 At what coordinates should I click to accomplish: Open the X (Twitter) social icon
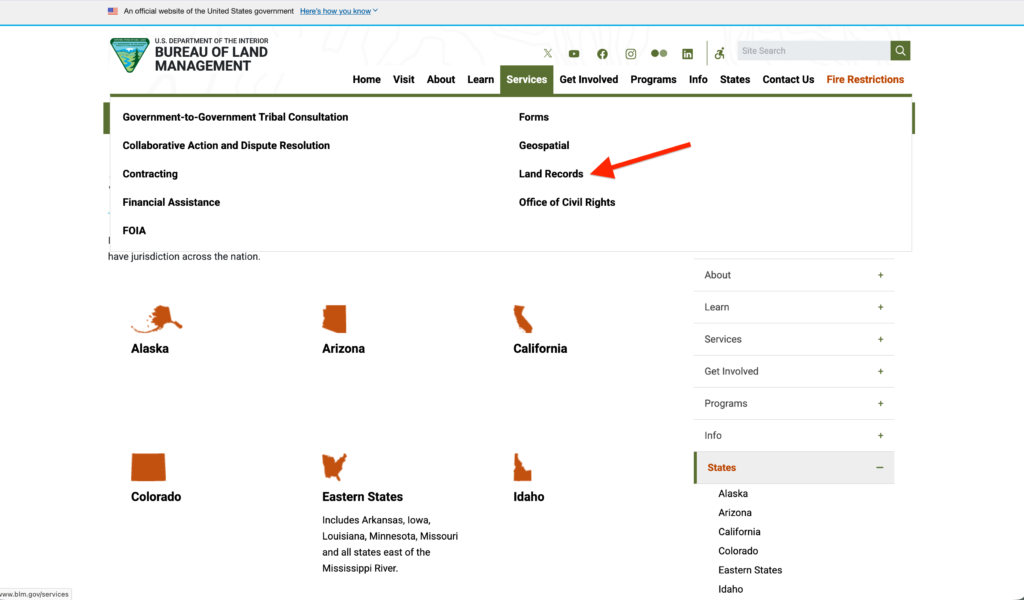point(547,54)
